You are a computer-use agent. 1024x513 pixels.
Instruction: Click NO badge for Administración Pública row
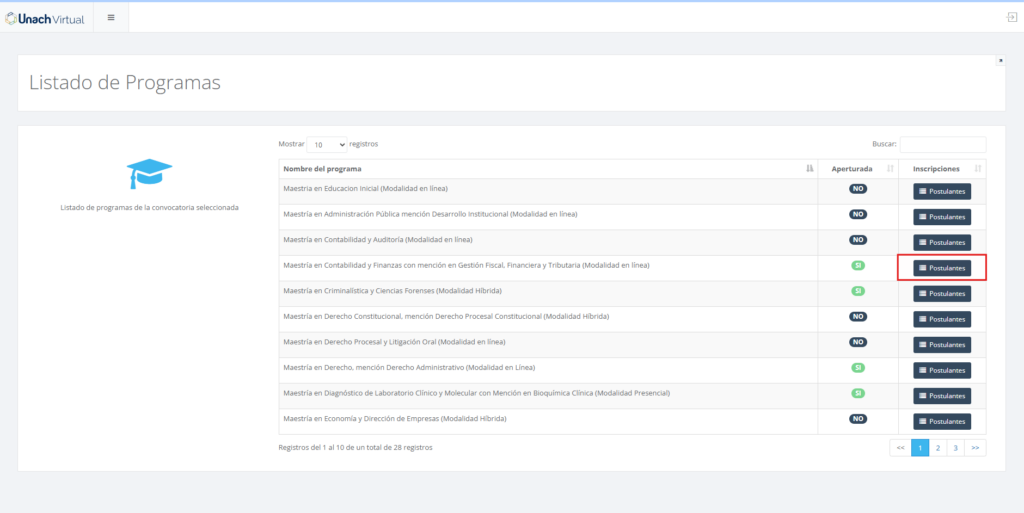point(857,214)
